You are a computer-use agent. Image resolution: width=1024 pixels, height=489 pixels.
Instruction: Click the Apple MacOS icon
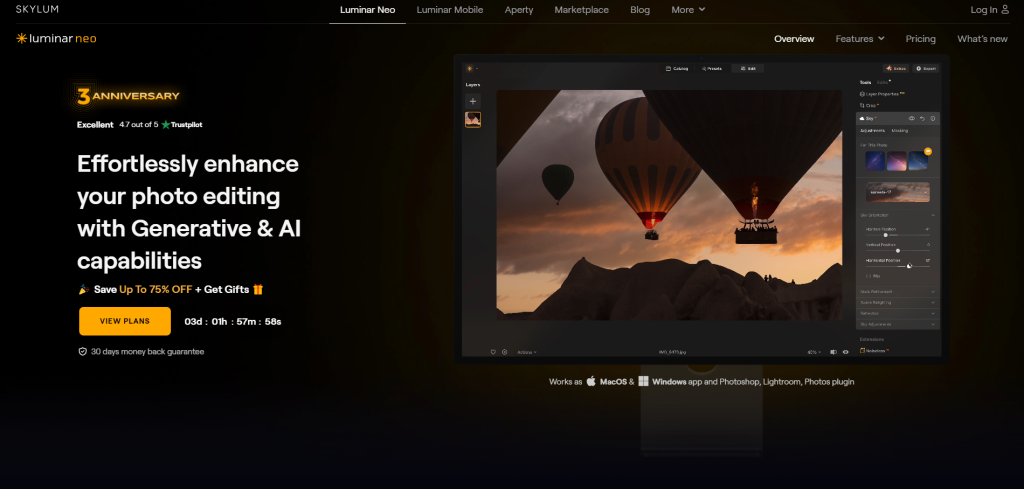(591, 381)
